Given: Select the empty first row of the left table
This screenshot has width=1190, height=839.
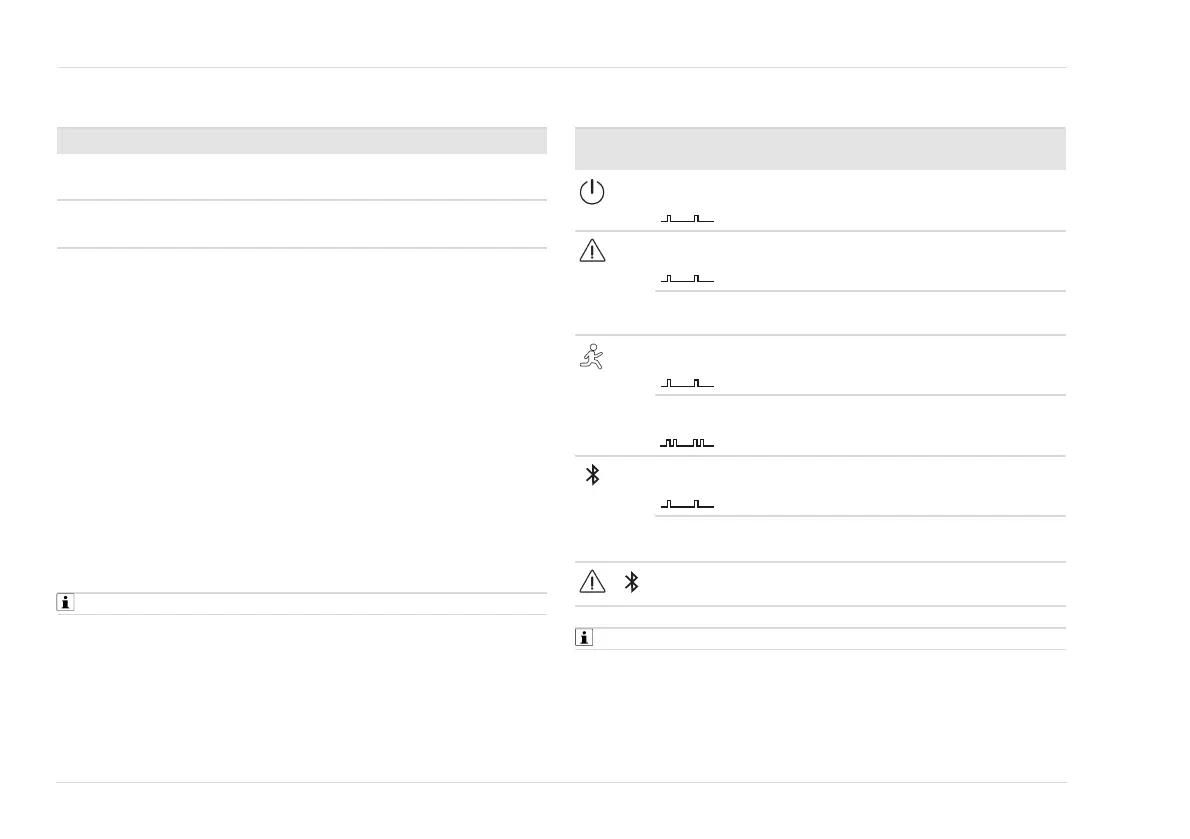Looking at the screenshot, I should (x=302, y=177).
